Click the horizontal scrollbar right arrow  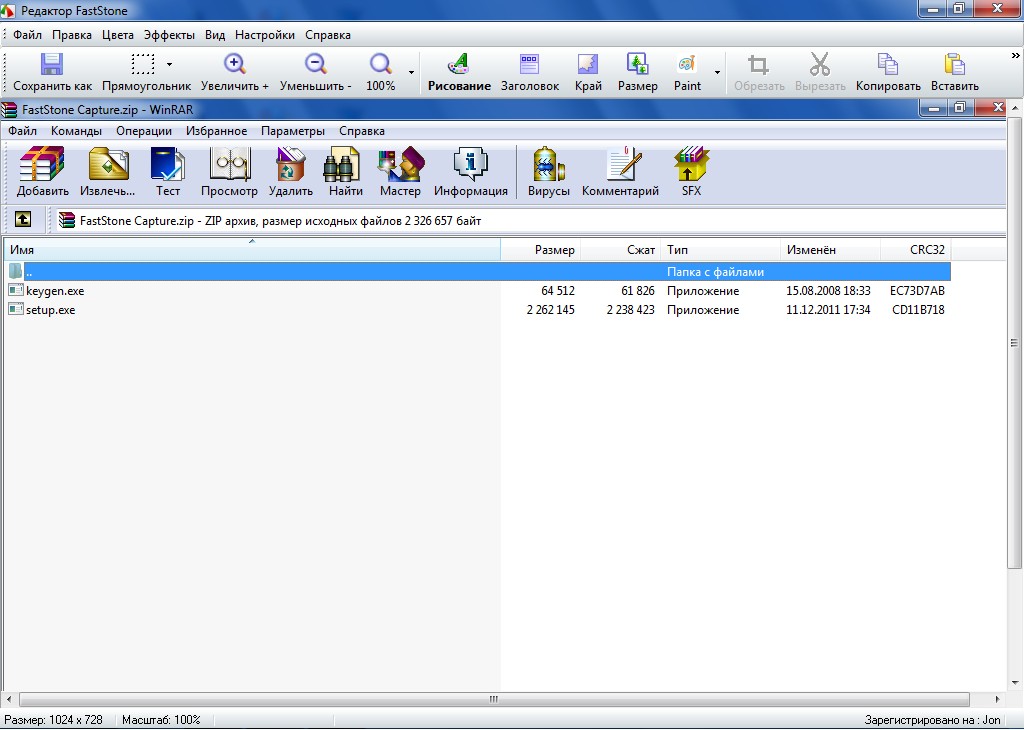point(997,699)
